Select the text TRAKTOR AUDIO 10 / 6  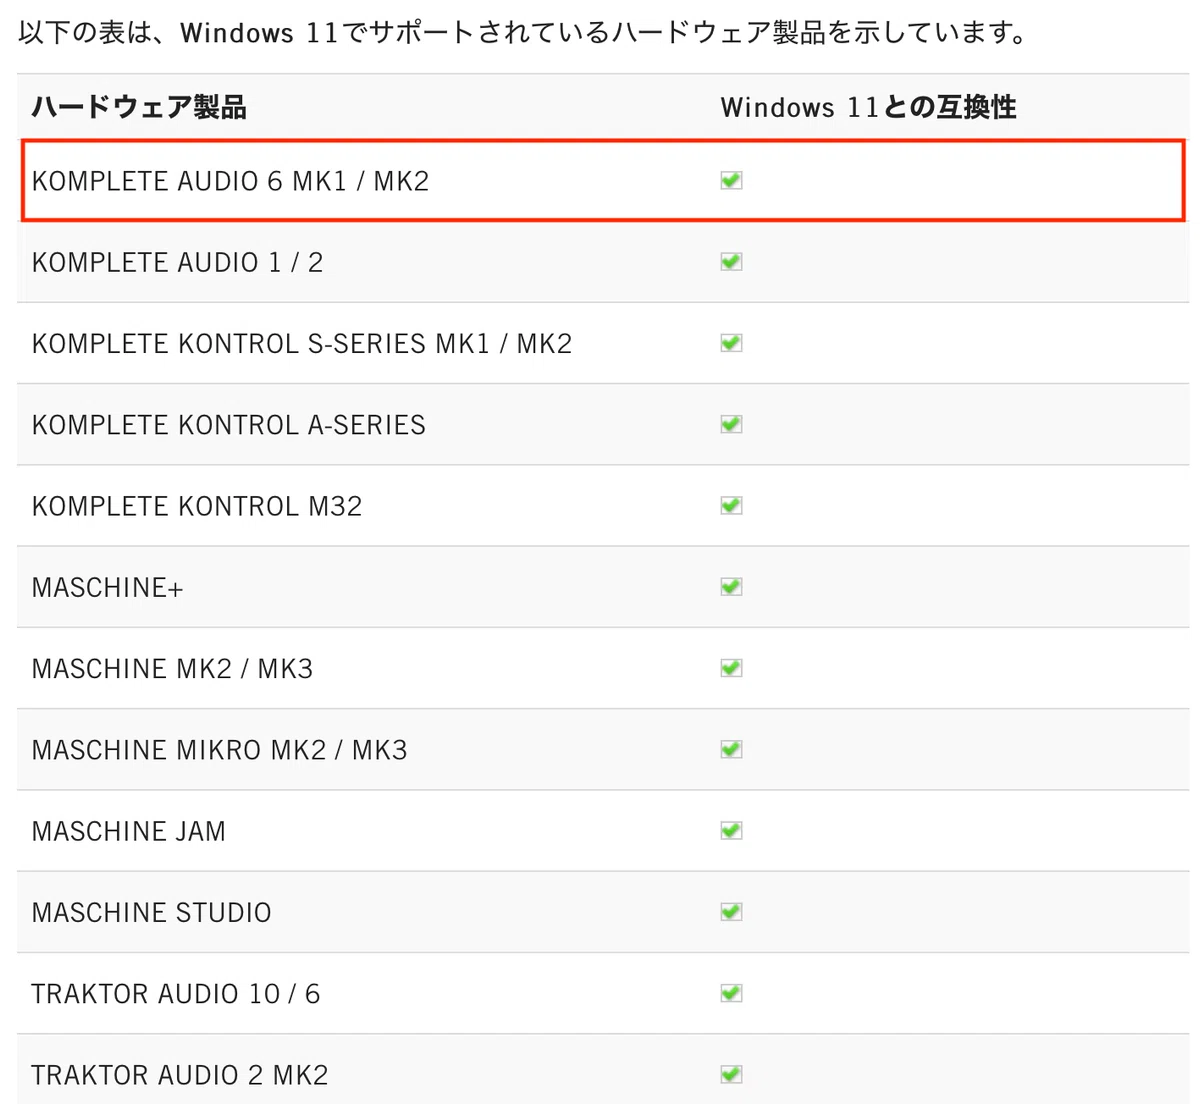176,994
